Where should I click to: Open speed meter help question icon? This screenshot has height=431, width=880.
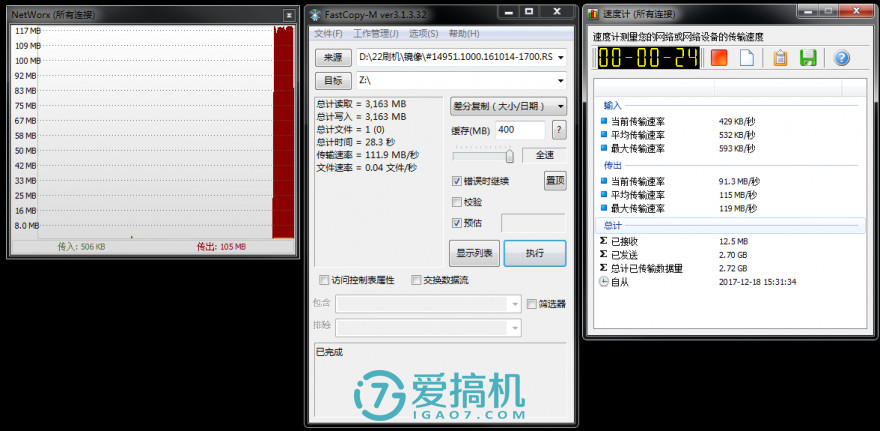pos(841,58)
